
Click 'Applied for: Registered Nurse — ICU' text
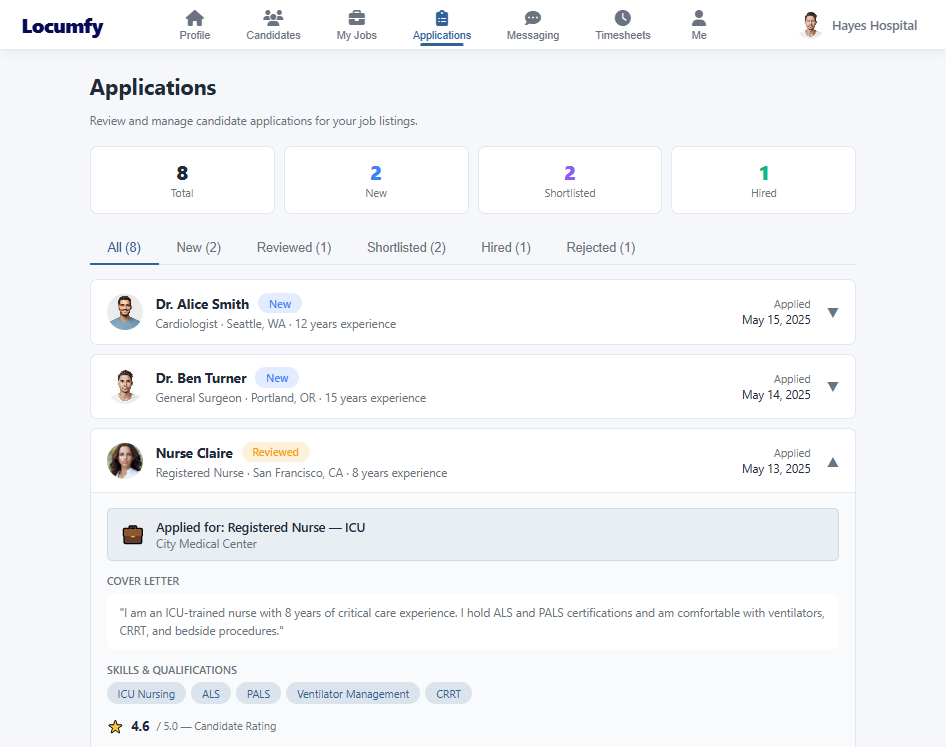pos(260,527)
